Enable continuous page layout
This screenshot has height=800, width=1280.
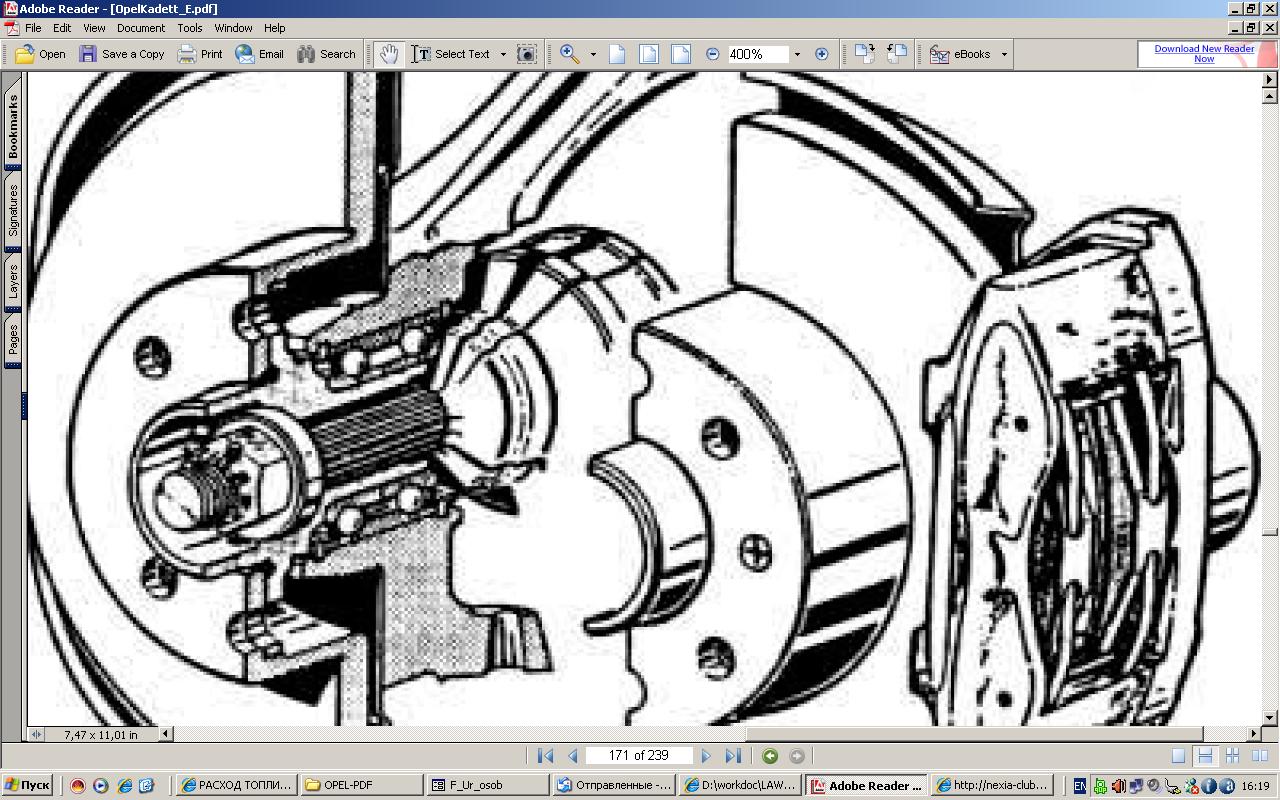coord(1205,756)
